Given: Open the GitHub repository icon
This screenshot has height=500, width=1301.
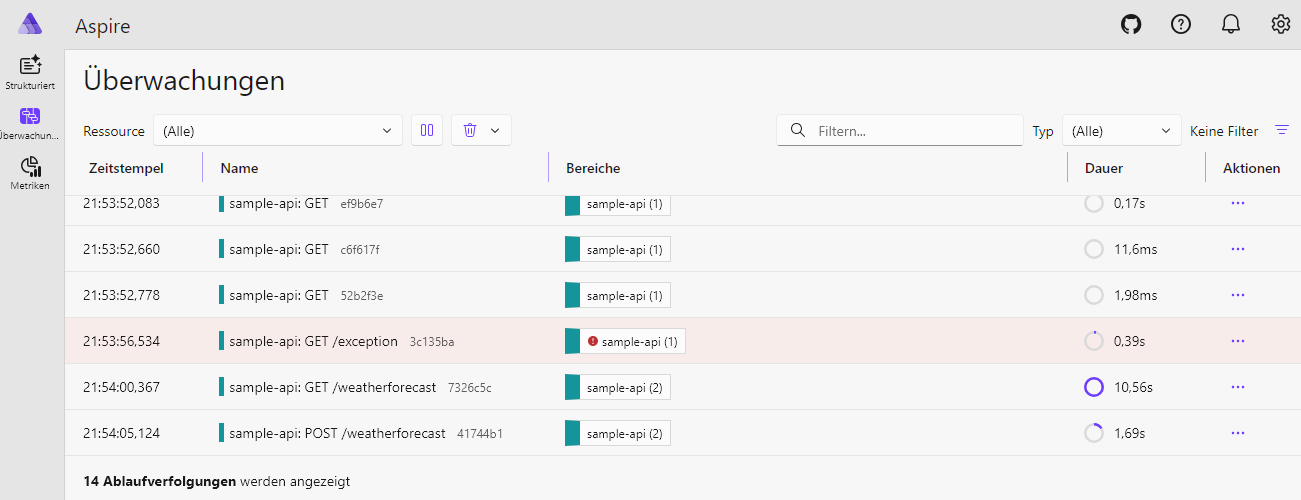Looking at the screenshot, I should 1131,24.
